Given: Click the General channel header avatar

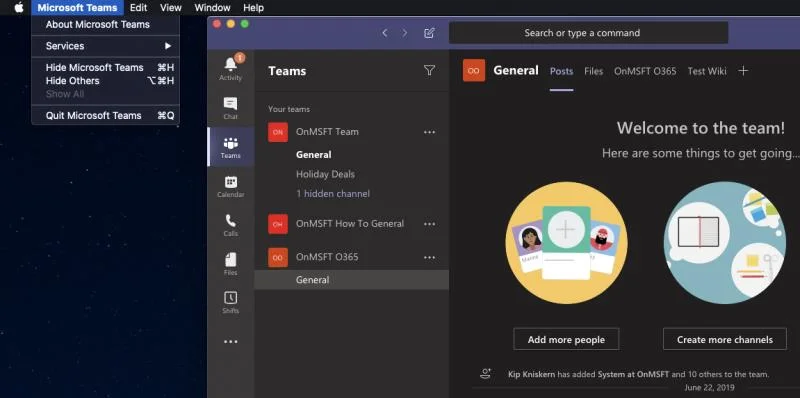Looking at the screenshot, I should pyautogui.click(x=474, y=70).
